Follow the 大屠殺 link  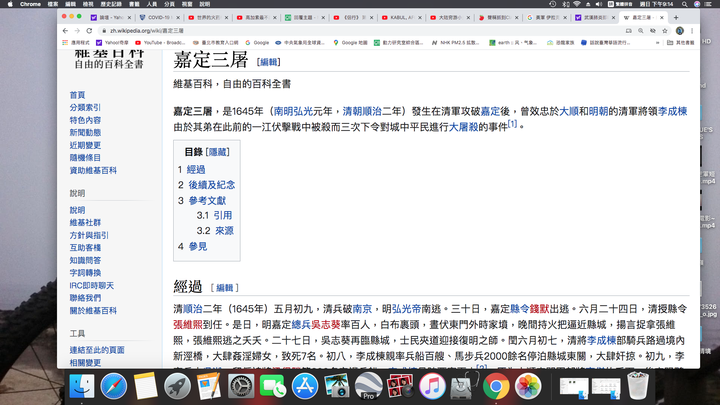pos(463,127)
